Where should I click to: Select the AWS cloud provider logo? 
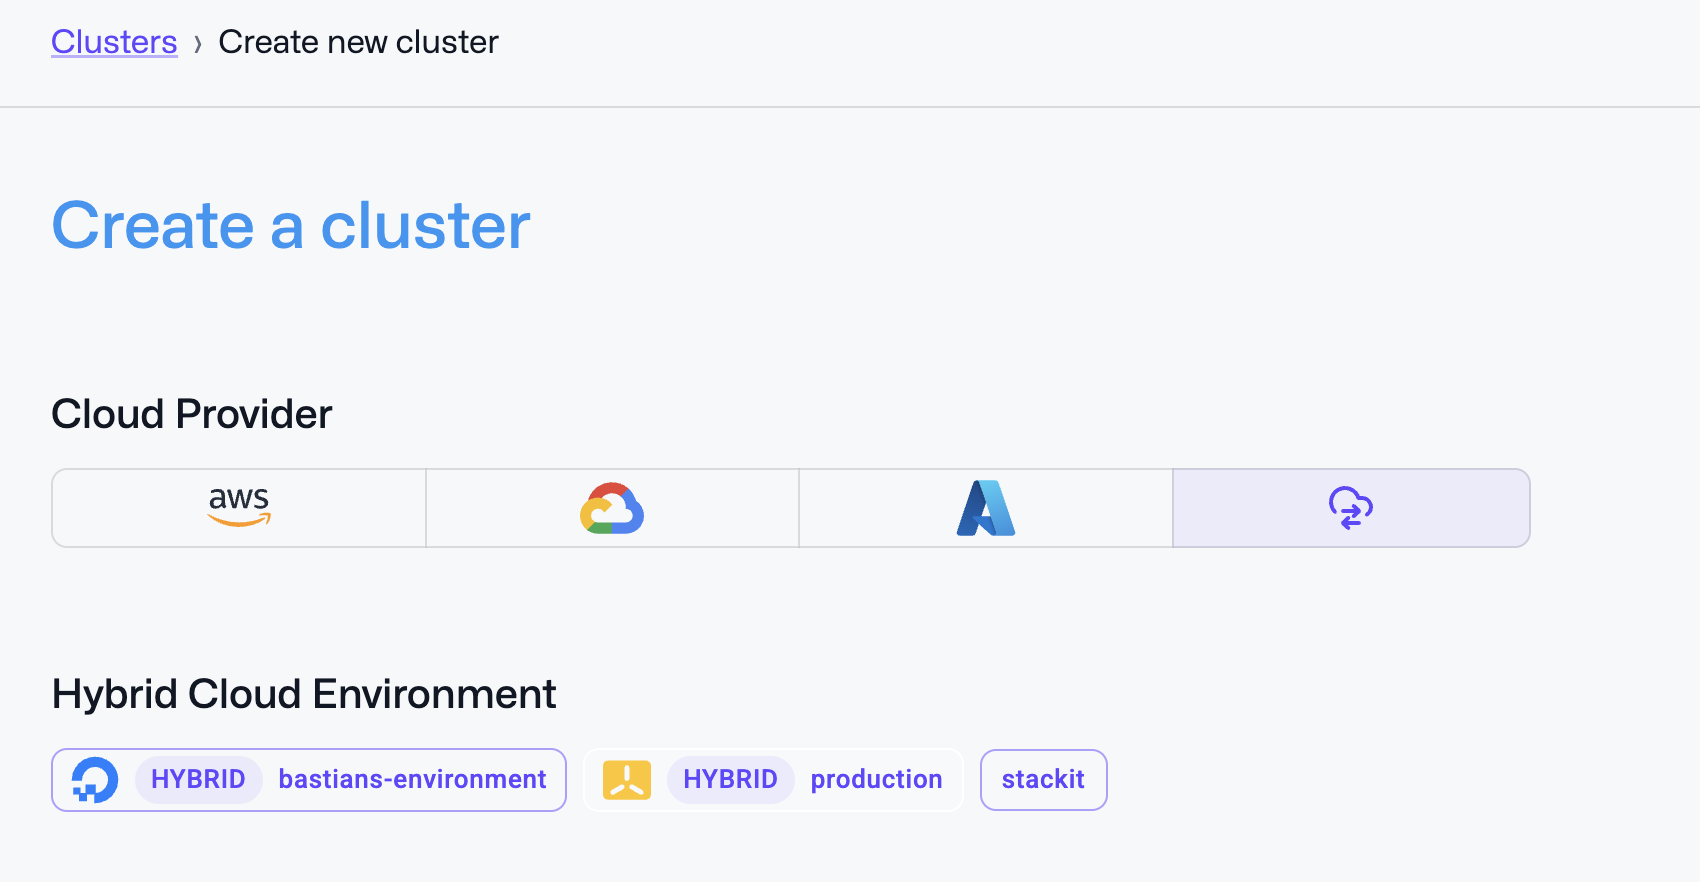pyautogui.click(x=237, y=507)
